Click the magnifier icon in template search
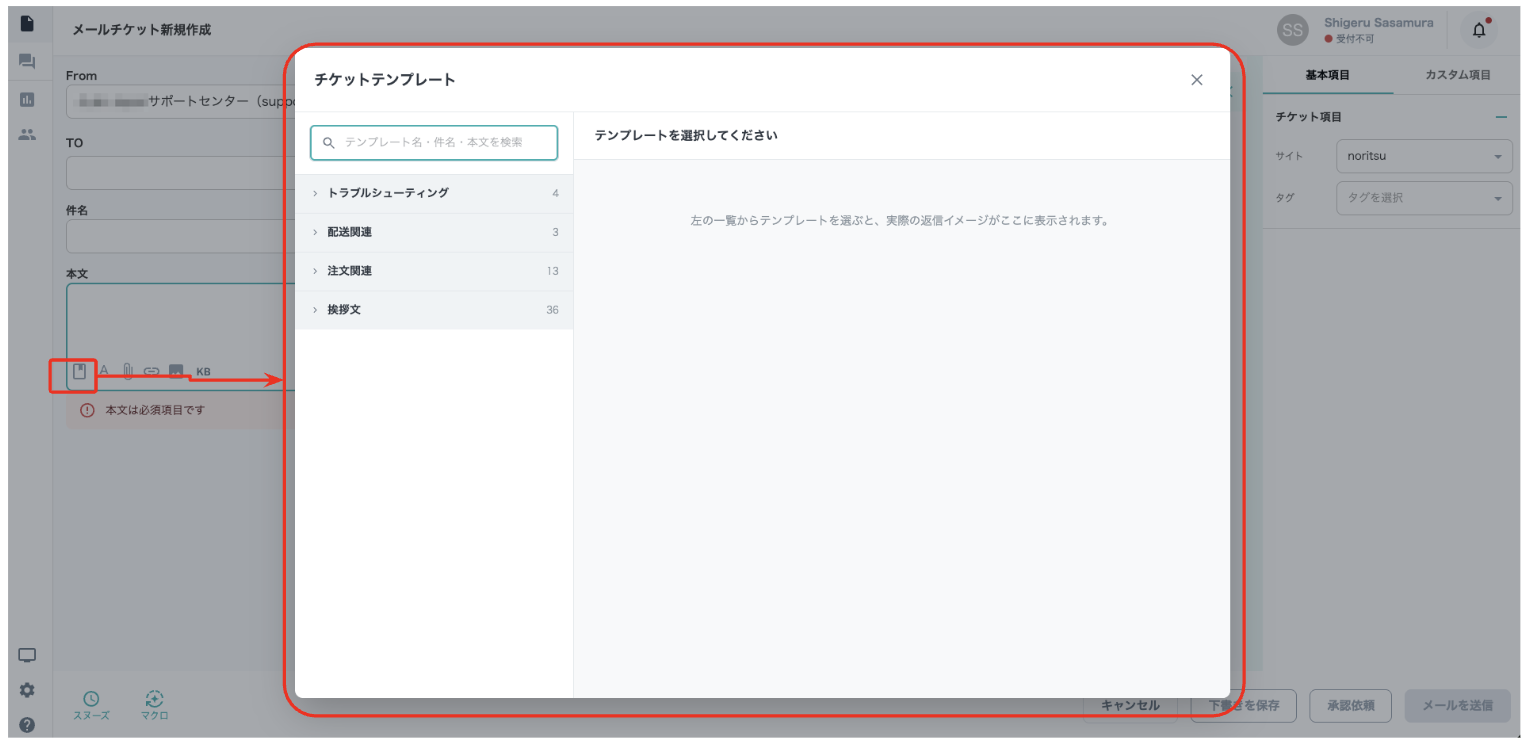The height and width of the screenshot is (746, 1526). click(x=328, y=143)
